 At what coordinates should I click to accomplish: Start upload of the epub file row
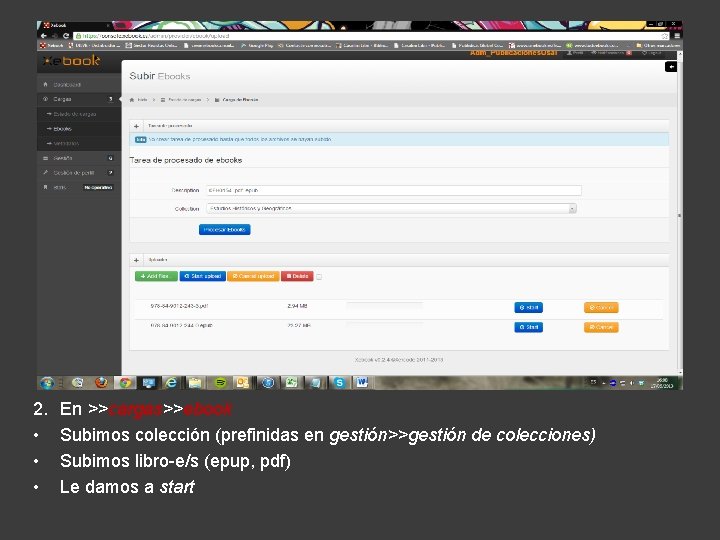coord(529,327)
